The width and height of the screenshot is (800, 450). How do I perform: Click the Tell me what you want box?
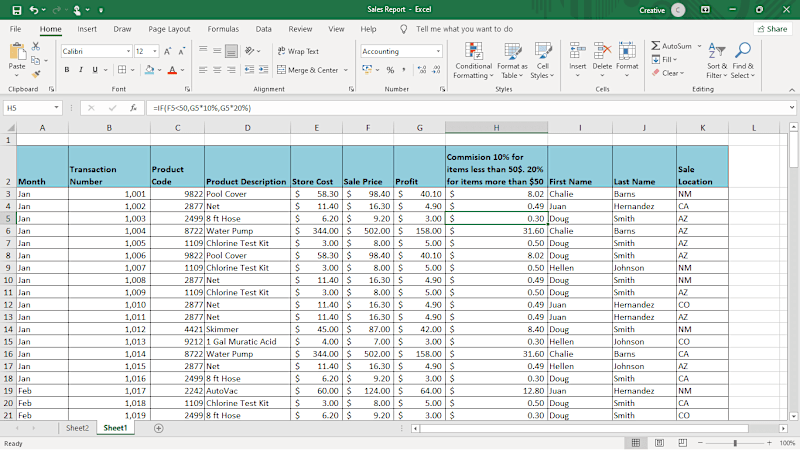pos(464,29)
